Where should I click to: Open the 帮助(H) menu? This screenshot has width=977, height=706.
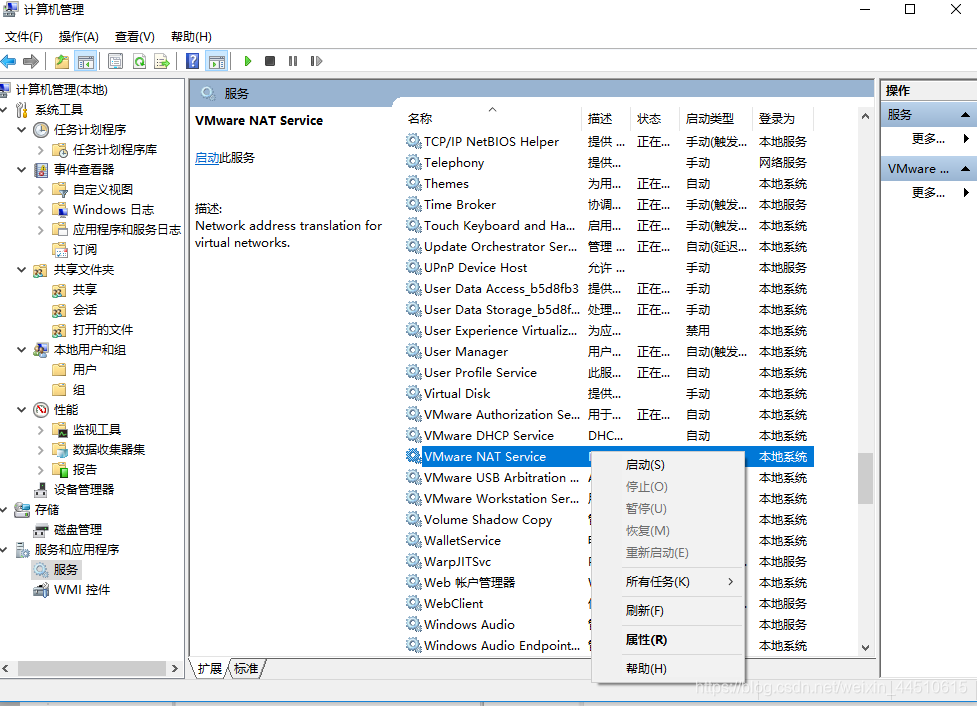[191, 37]
